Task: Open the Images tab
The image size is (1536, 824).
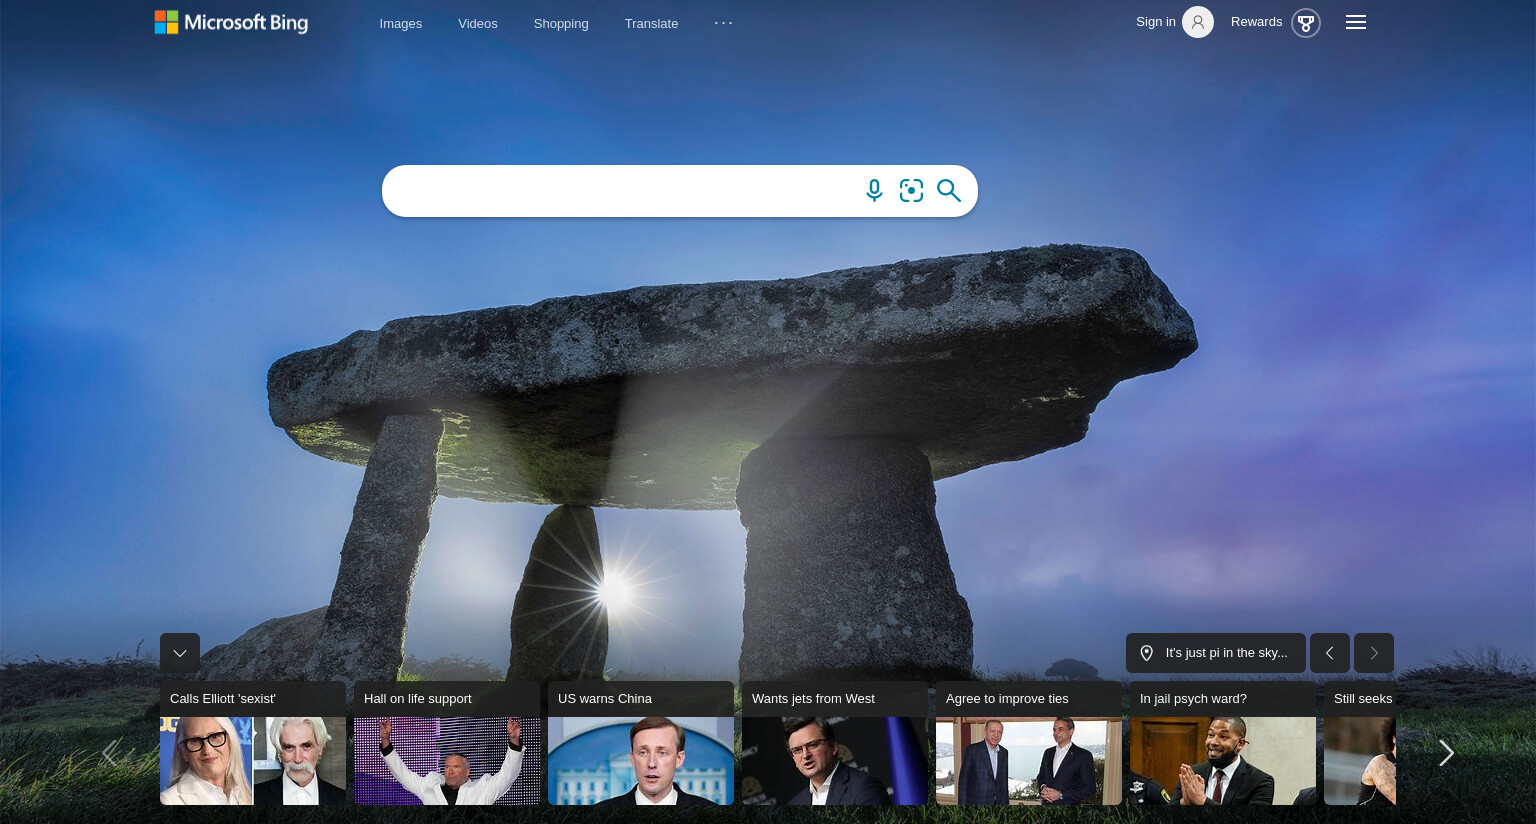Action: (401, 23)
